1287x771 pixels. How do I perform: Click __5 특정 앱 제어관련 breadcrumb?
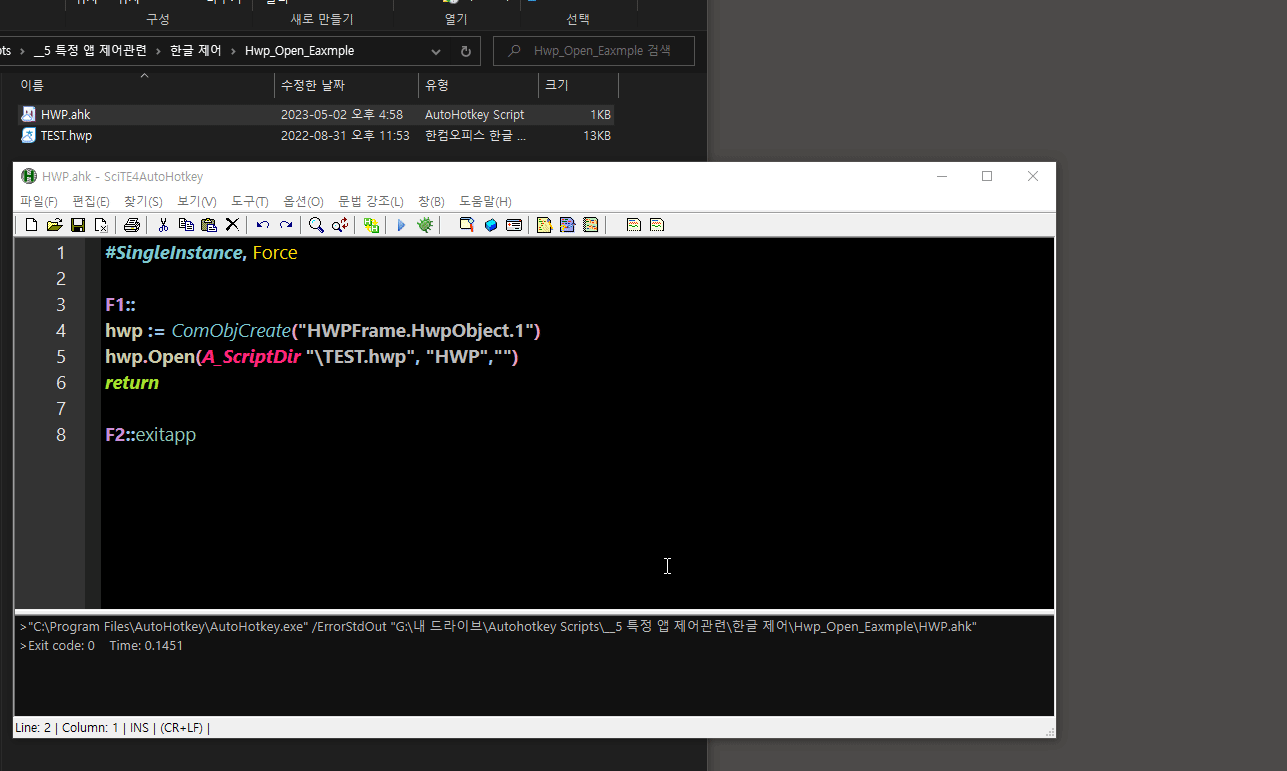click(x=90, y=51)
